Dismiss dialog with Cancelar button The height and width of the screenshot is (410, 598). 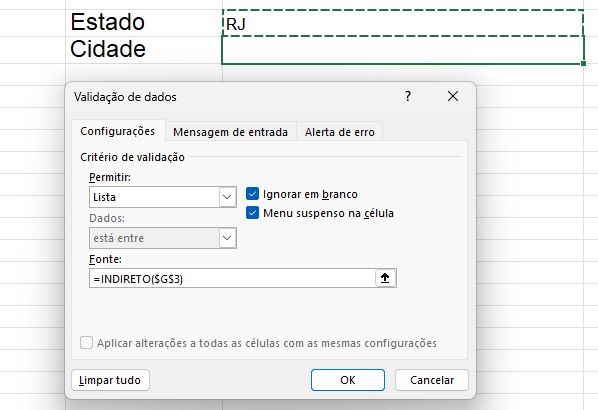click(x=432, y=380)
